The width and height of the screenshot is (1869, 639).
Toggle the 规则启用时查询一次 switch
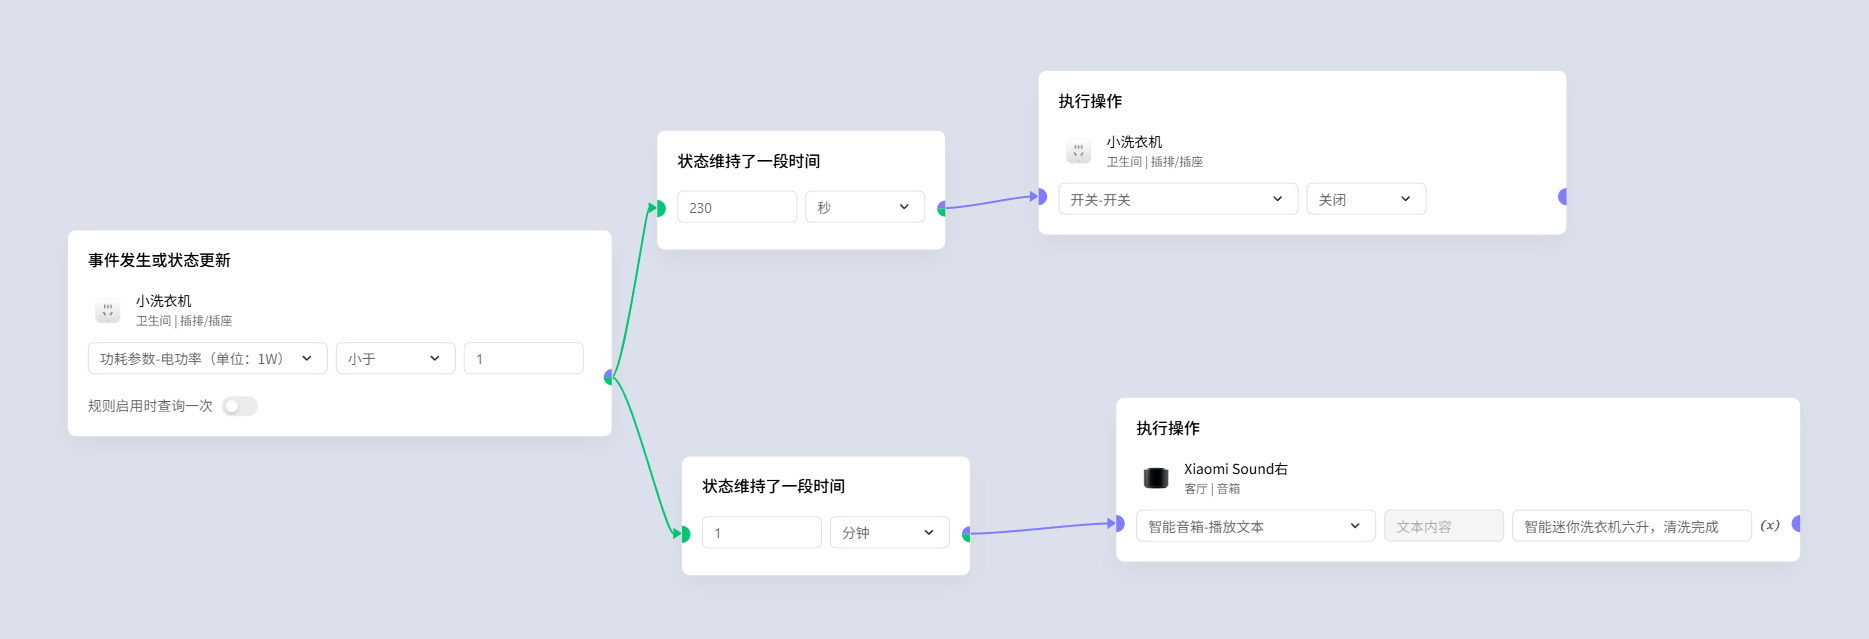[x=239, y=406]
